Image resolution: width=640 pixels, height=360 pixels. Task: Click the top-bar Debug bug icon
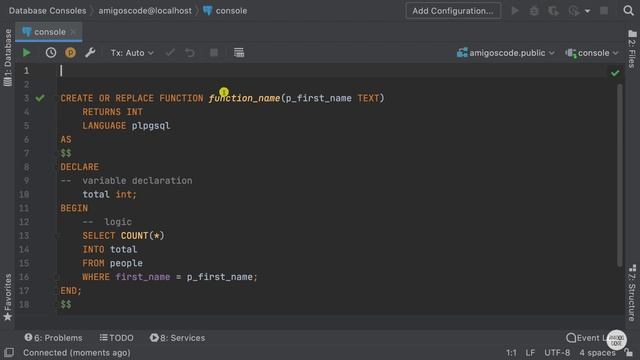click(534, 11)
